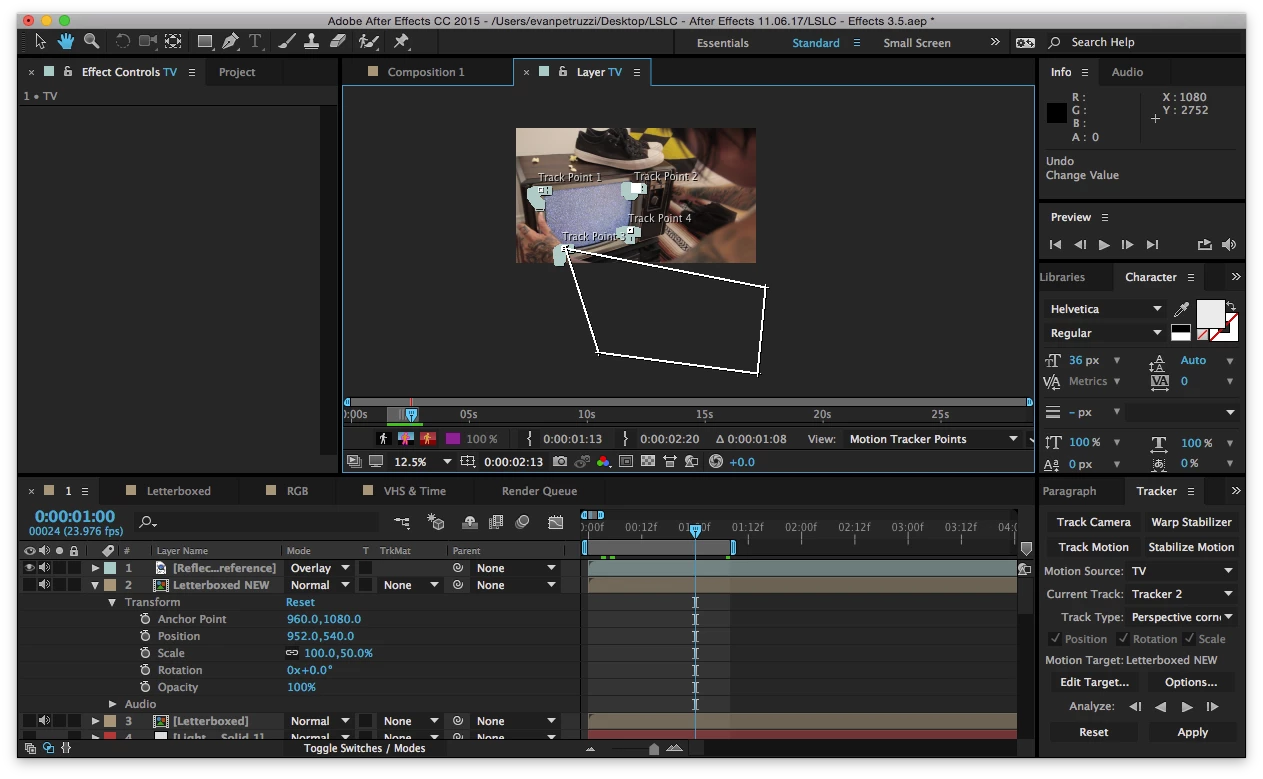The width and height of the screenshot is (1263, 779).
Task: Switch to the Paragraph tab
Action: click(1069, 491)
